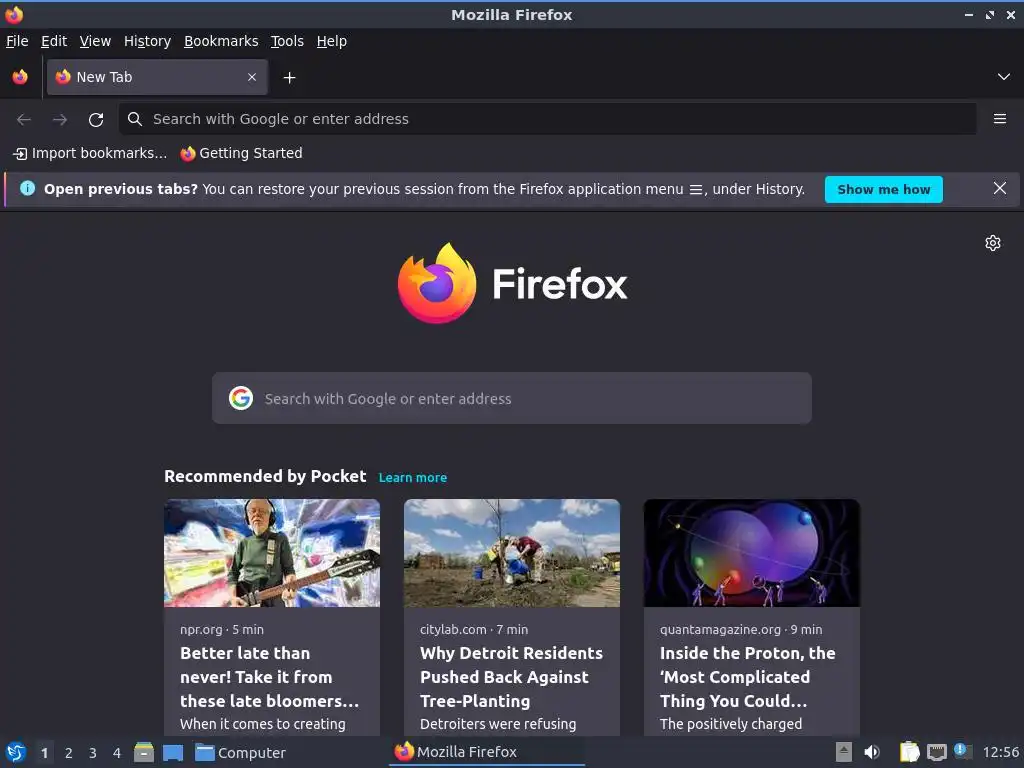Open the Firefox hamburger application menu
This screenshot has width=1024, height=768.
tap(999, 119)
